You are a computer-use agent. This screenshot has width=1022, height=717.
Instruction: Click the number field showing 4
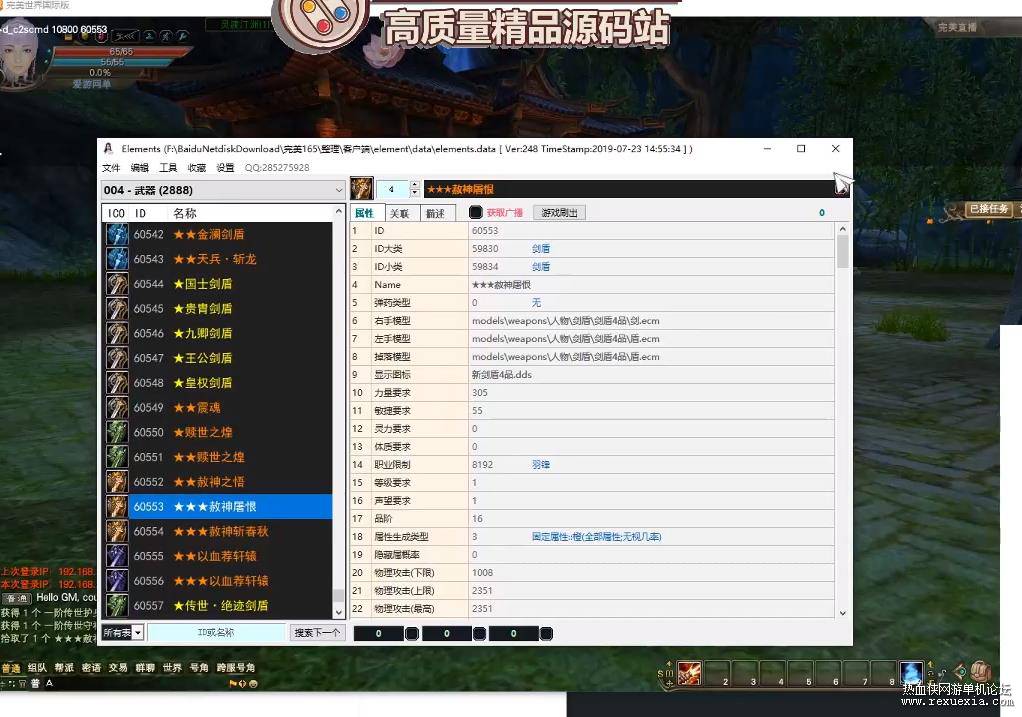pos(392,190)
